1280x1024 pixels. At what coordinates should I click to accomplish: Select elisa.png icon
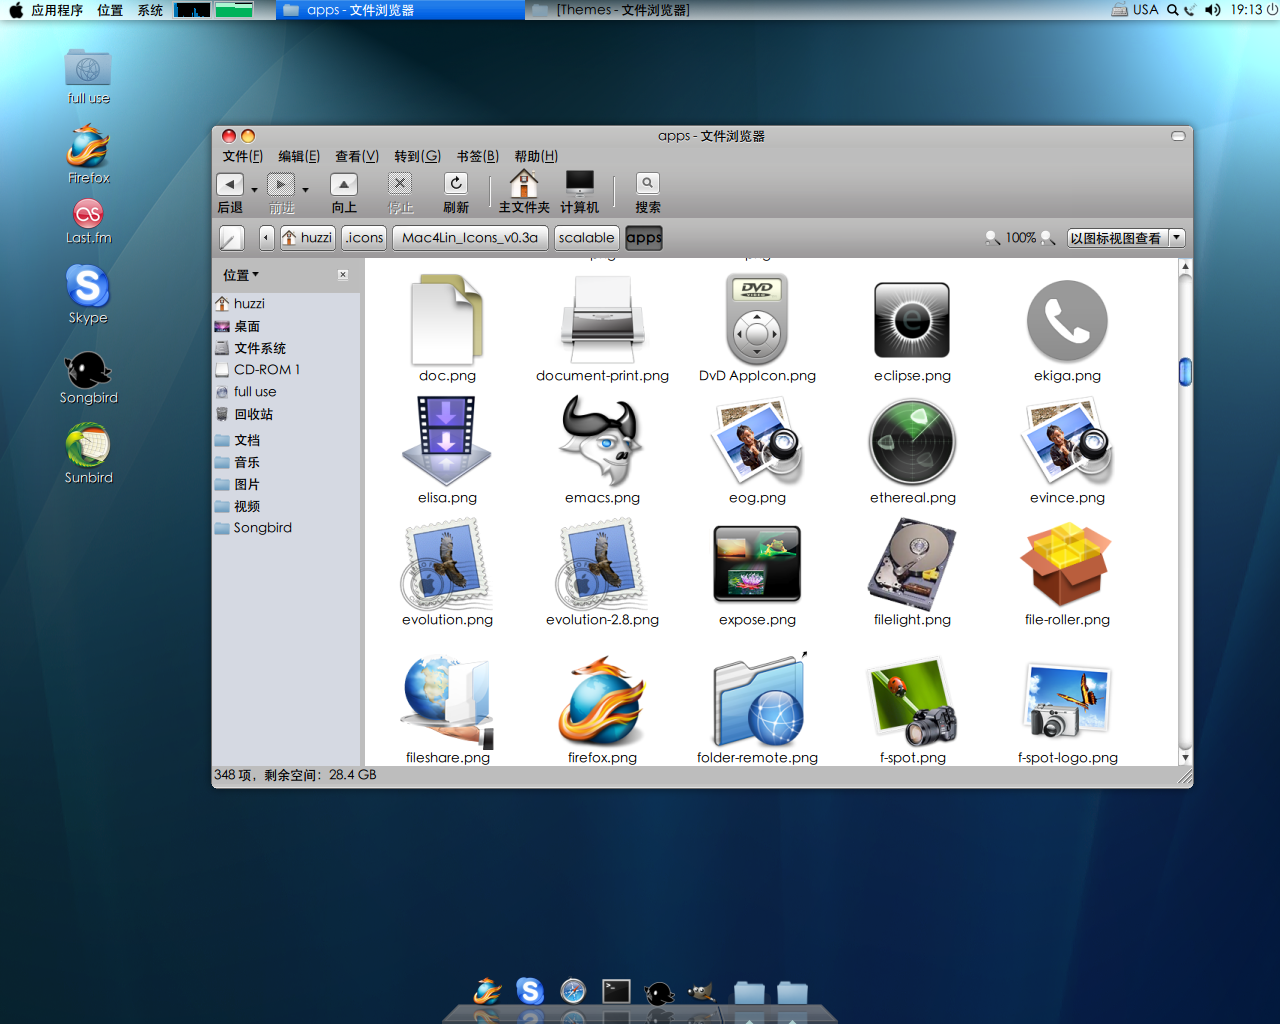(x=447, y=442)
